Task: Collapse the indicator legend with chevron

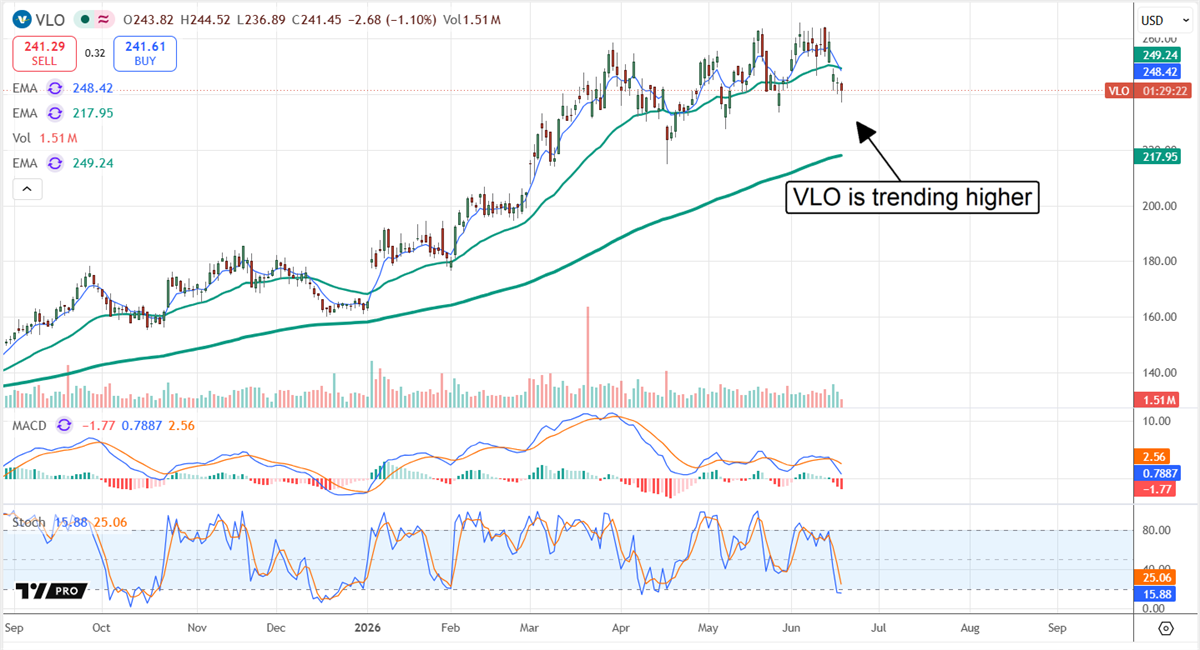Action: pos(27,188)
